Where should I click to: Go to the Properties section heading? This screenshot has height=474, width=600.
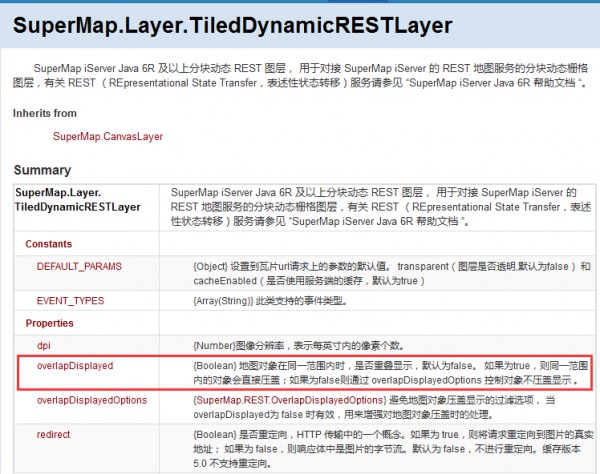click(x=49, y=323)
